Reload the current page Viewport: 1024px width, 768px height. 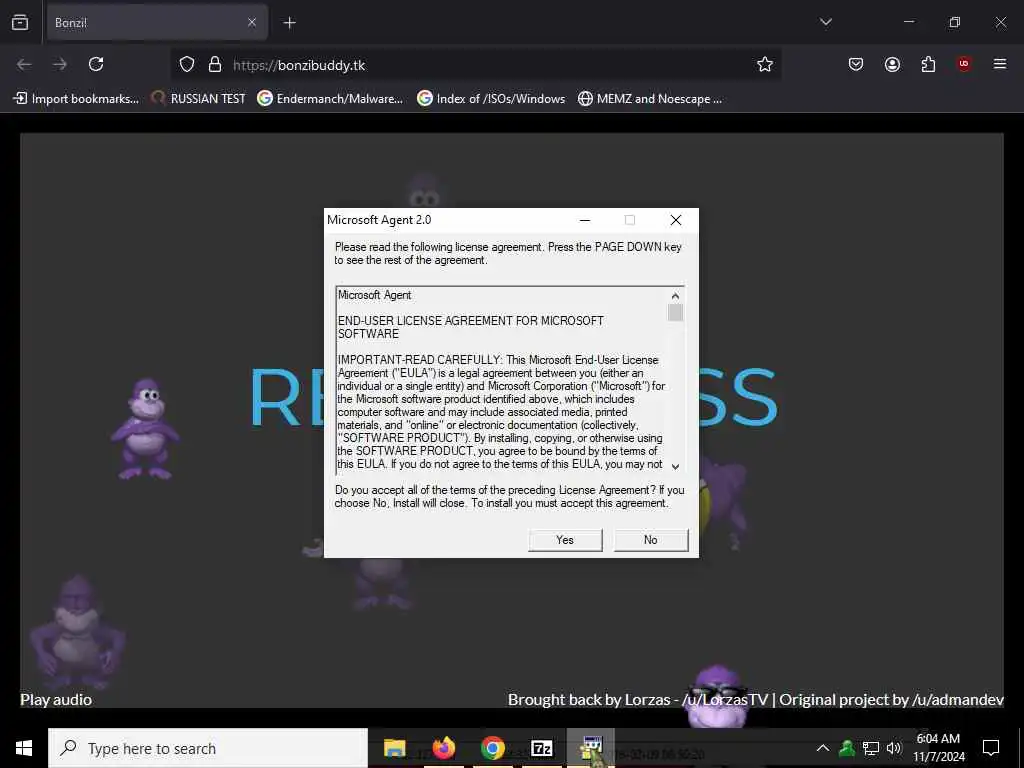(x=96, y=64)
